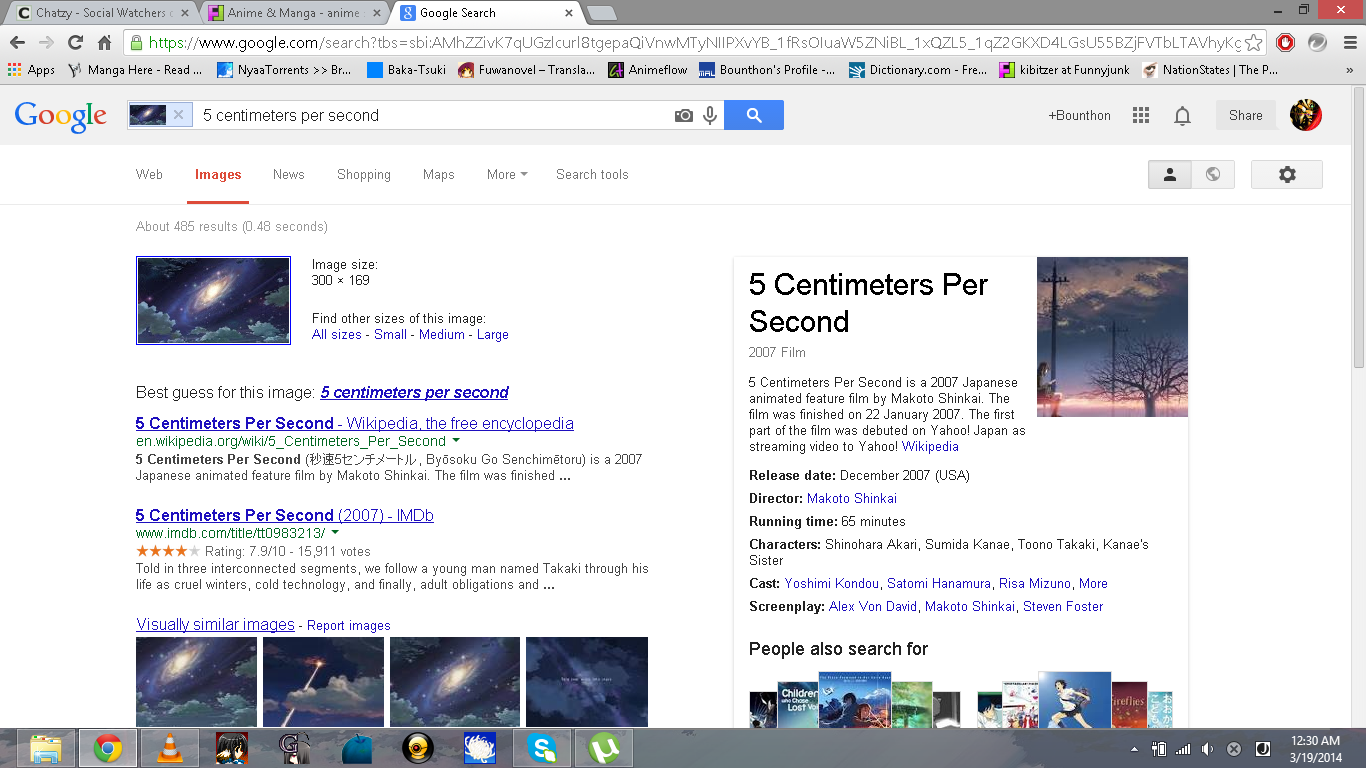
Task: Expand the More search categories dropdown
Action: click(x=507, y=175)
